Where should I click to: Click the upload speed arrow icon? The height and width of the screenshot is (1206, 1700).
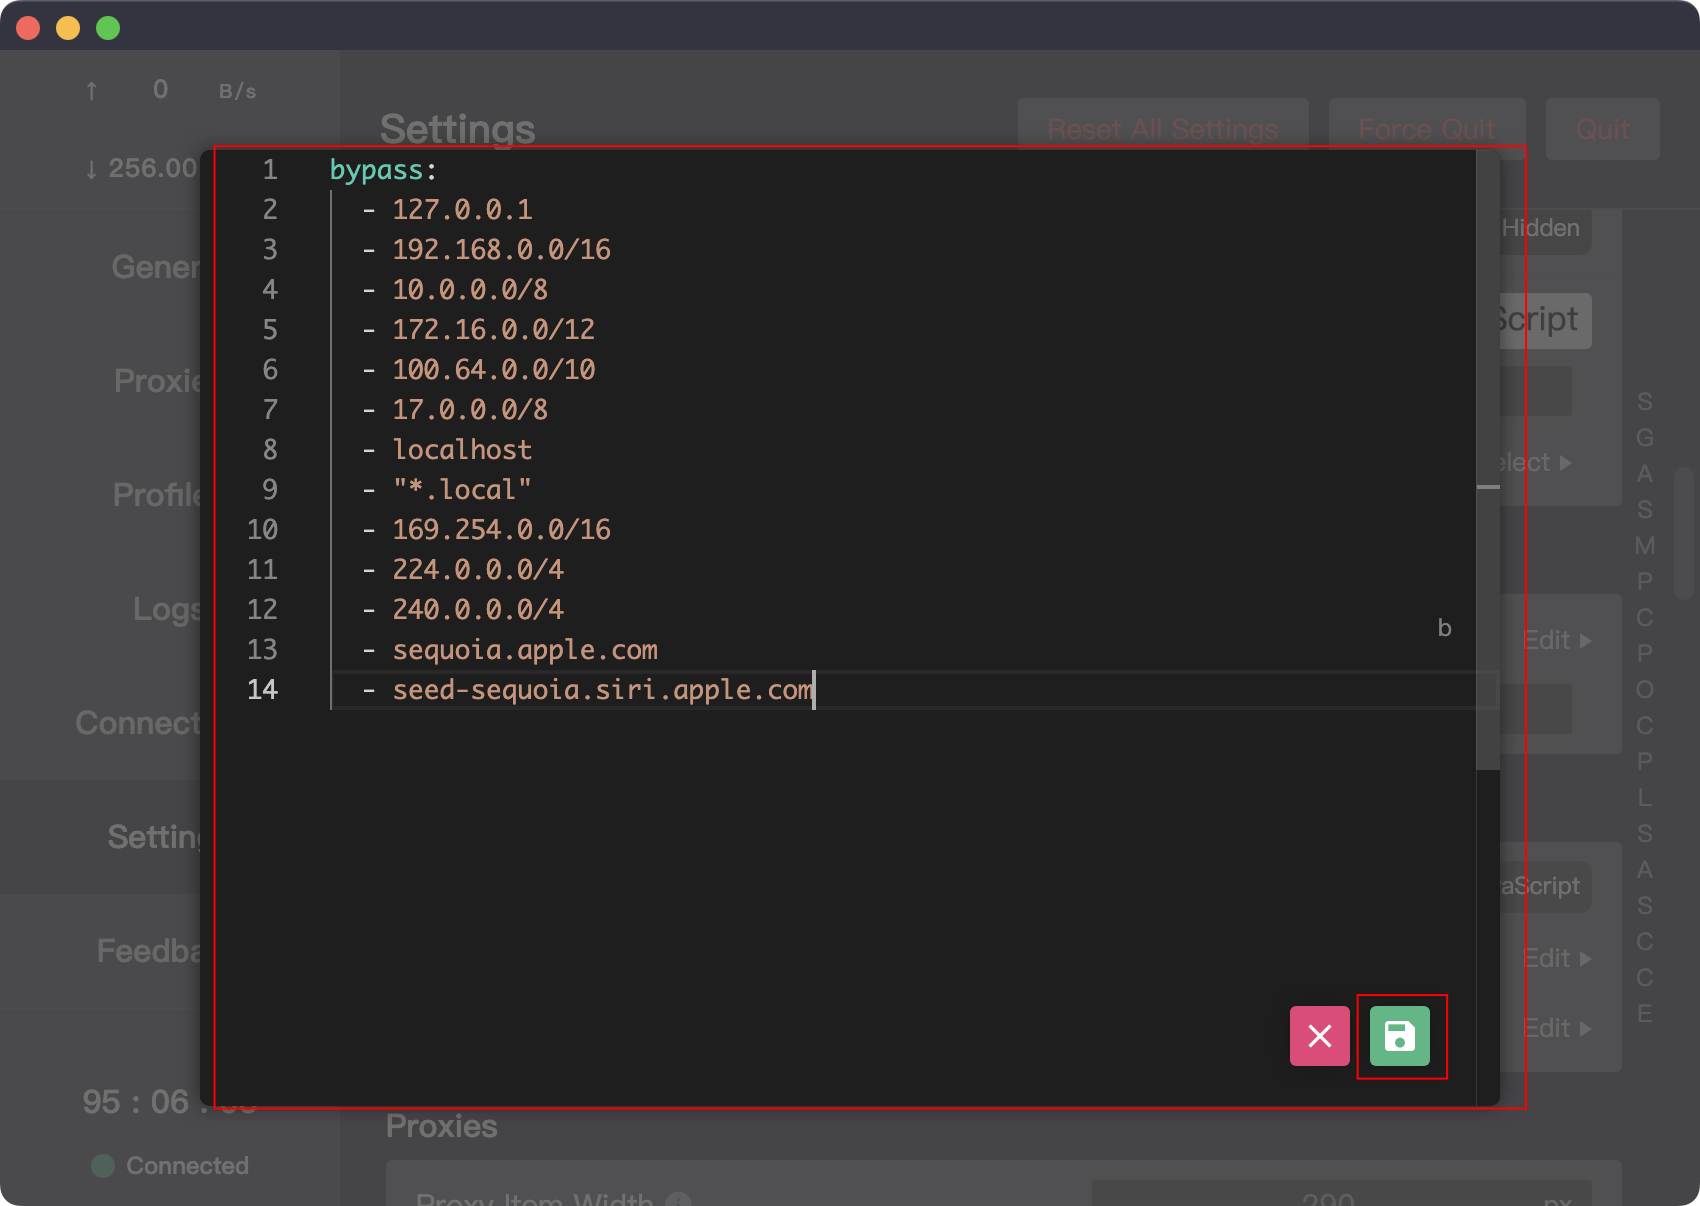(x=92, y=91)
